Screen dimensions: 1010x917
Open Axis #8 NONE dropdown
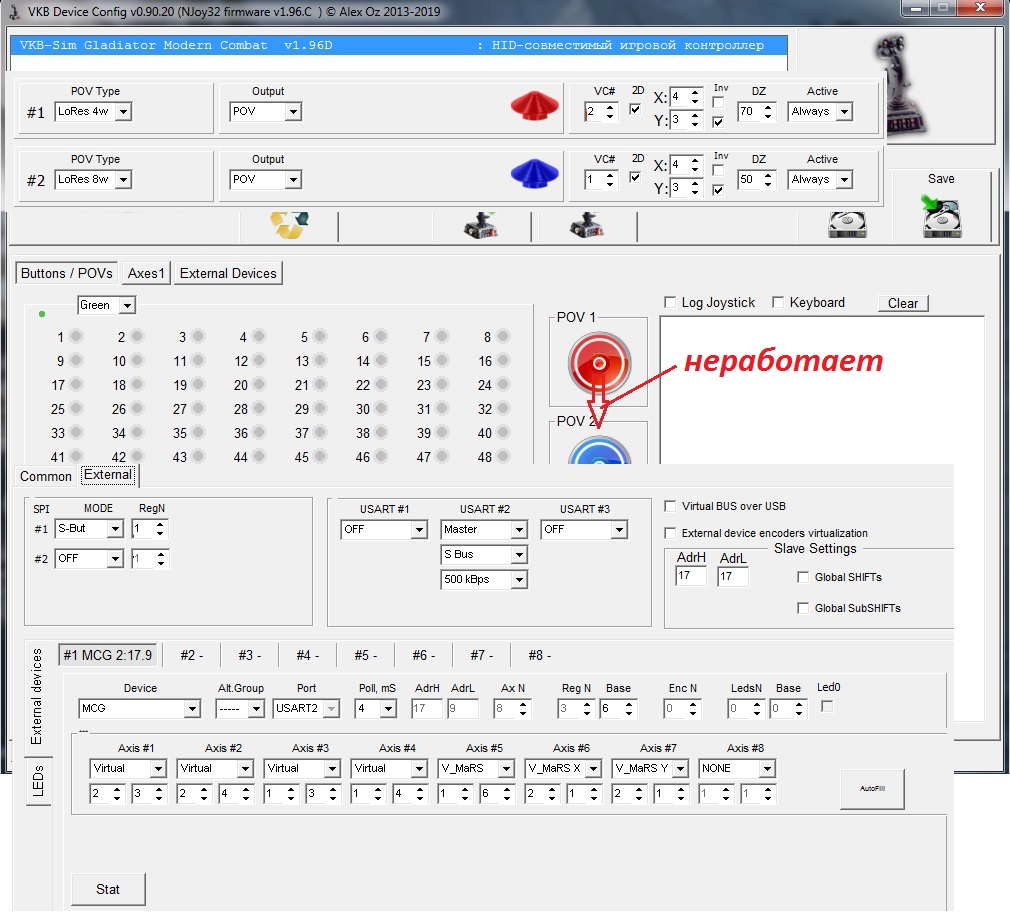(767, 768)
